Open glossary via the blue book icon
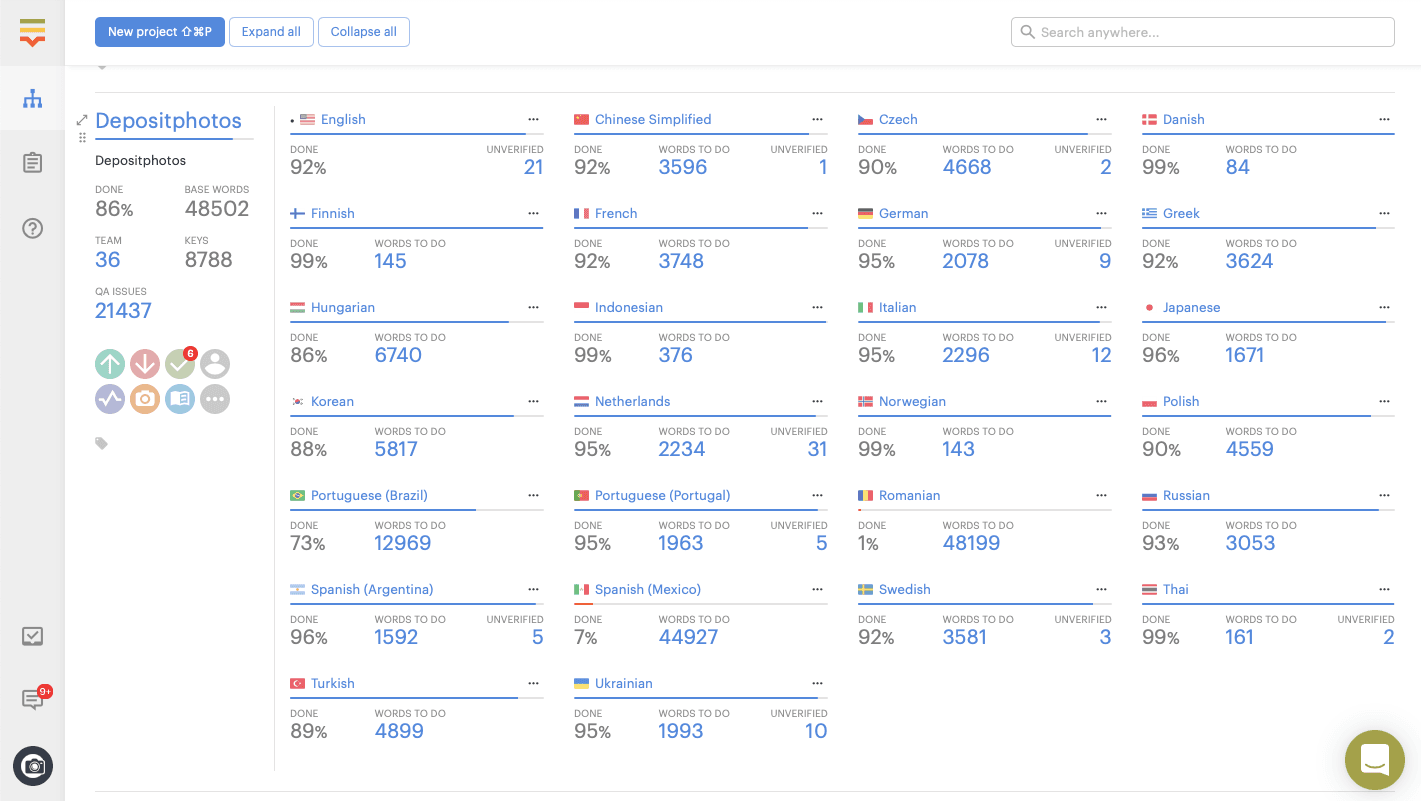1421x801 pixels. (x=180, y=399)
